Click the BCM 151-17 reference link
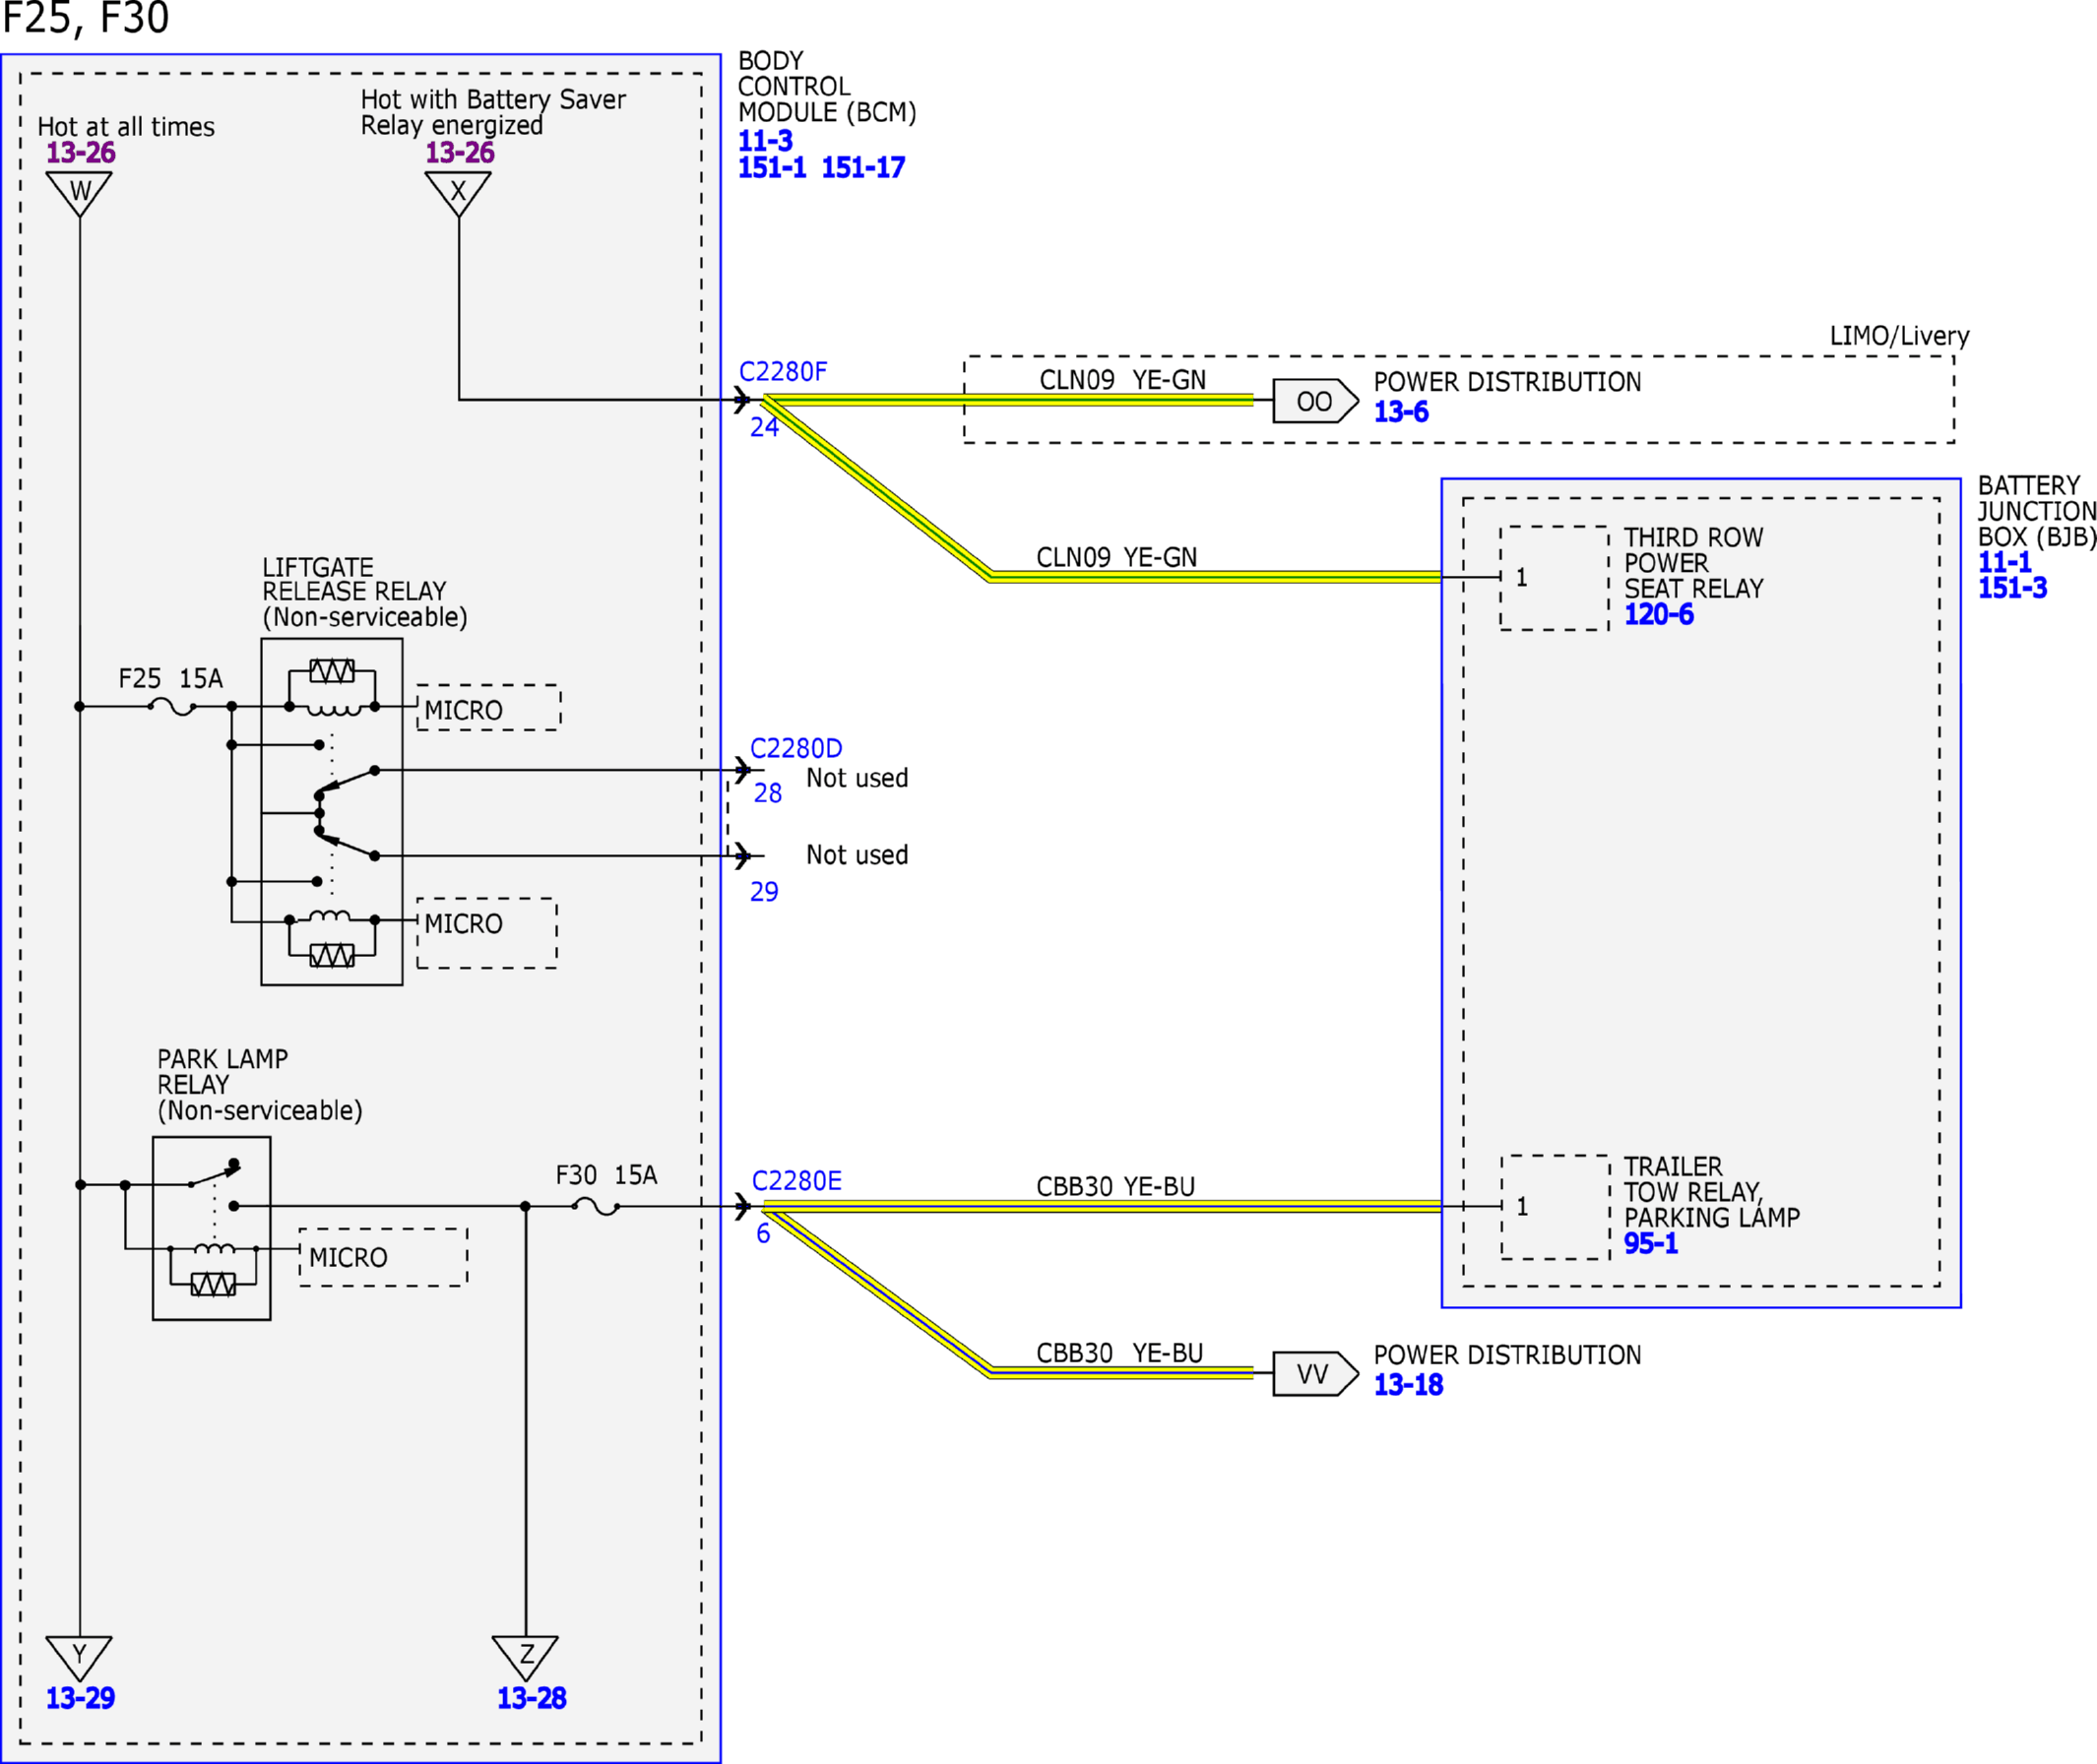Image resolution: width=2097 pixels, height=1764 pixels. [862, 167]
